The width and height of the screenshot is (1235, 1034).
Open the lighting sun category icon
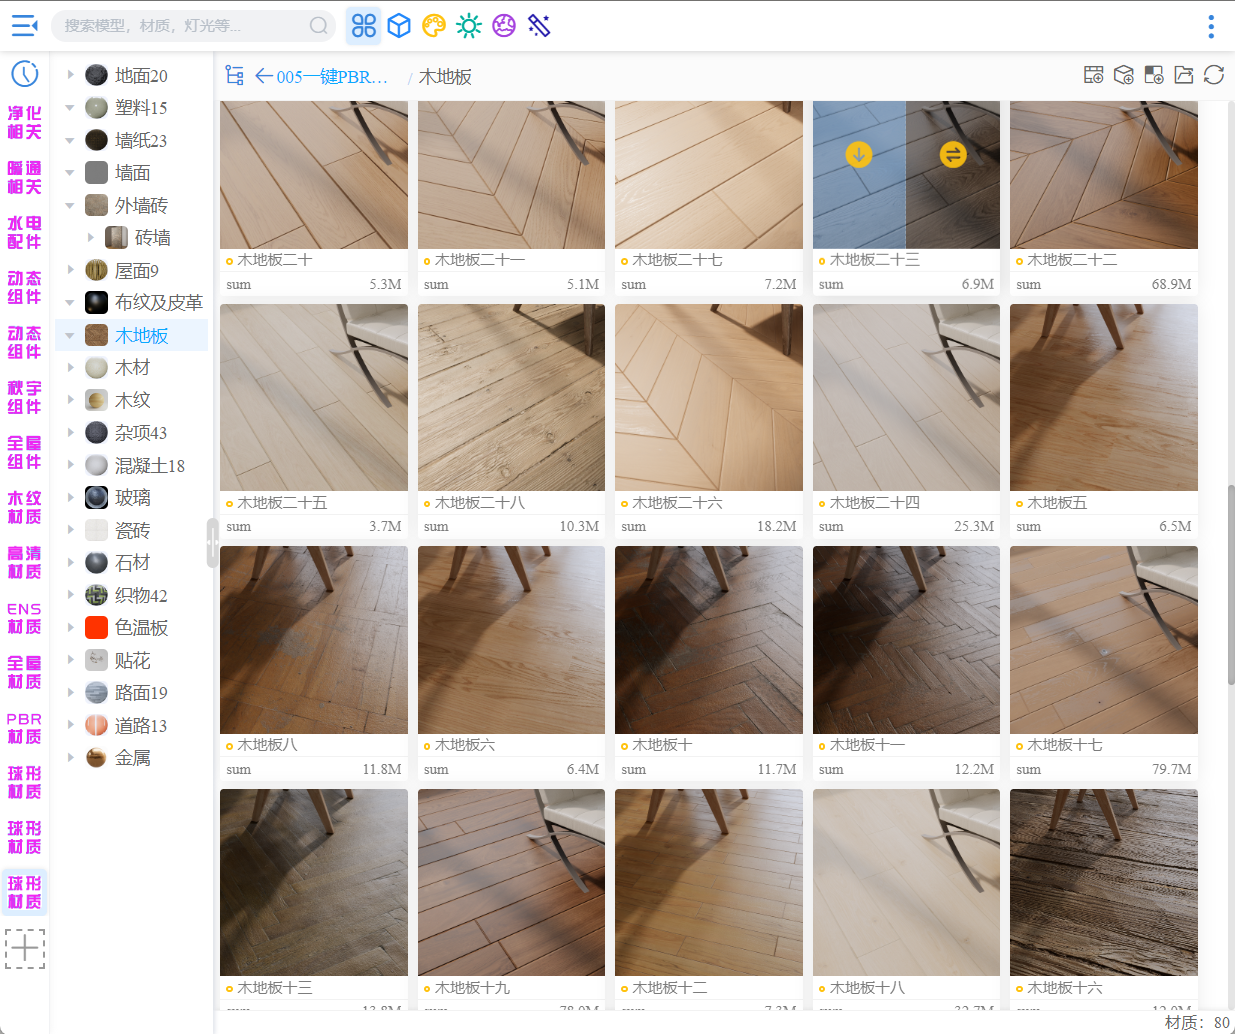point(468,26)
